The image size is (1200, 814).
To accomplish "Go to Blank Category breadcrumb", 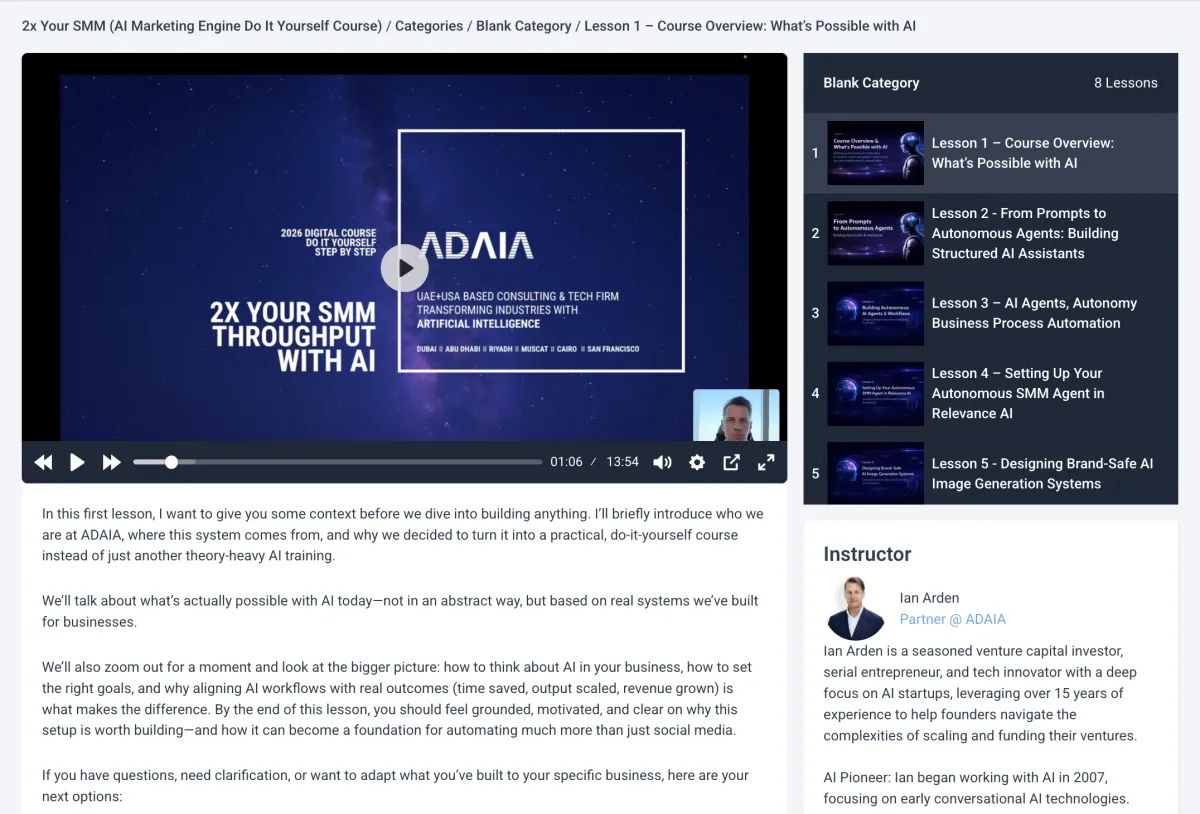I will coord(524,26).
